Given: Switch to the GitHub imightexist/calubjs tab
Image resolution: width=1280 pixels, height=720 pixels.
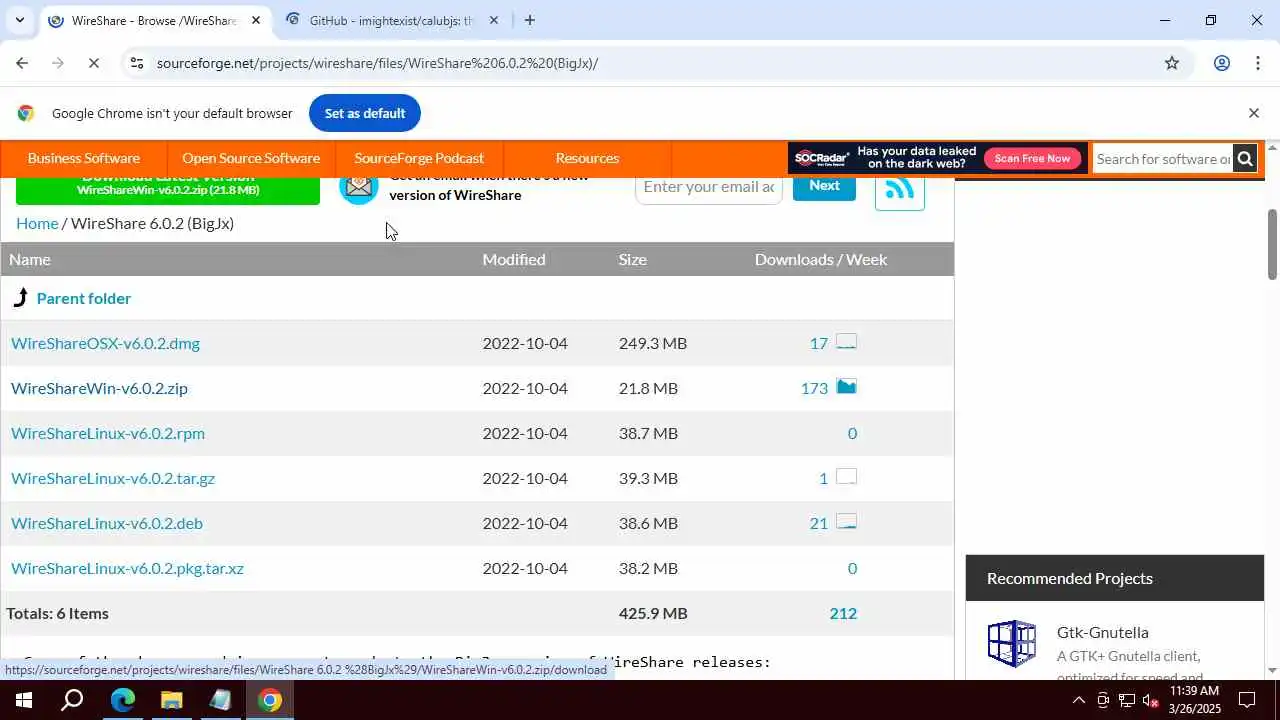Looking at the screenshot, I should [391, 20].
